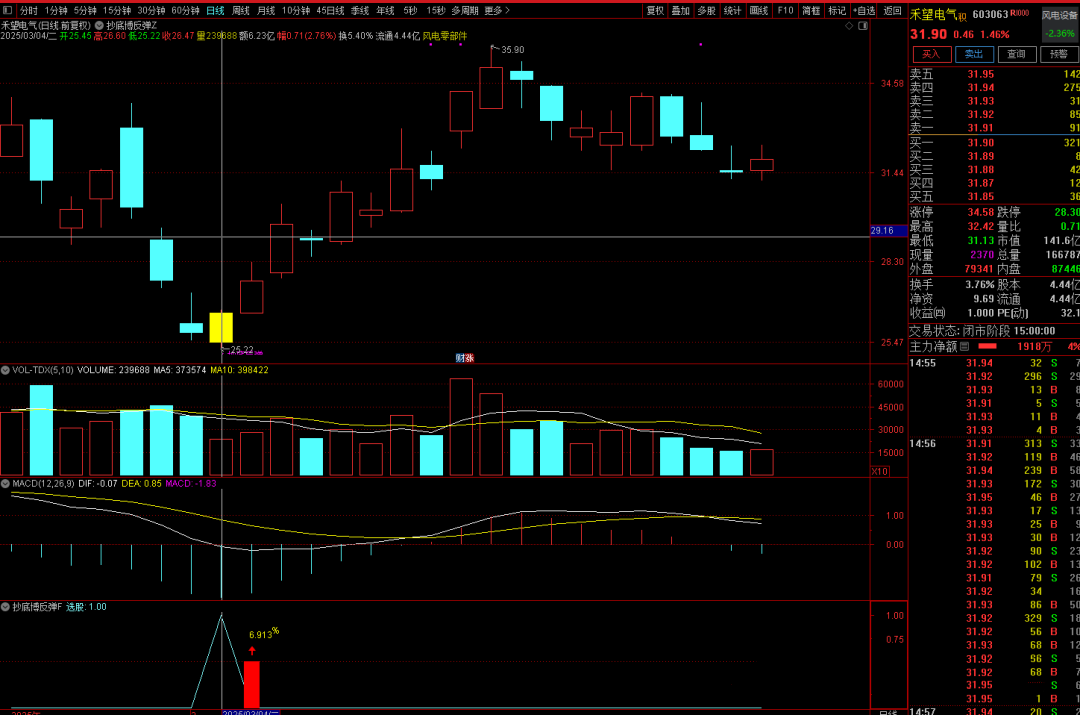This screenshot has height=715, width=1080.
Task: Click the yellow highlighted candlestick at 25.22 low
Action: pos(221,327)
